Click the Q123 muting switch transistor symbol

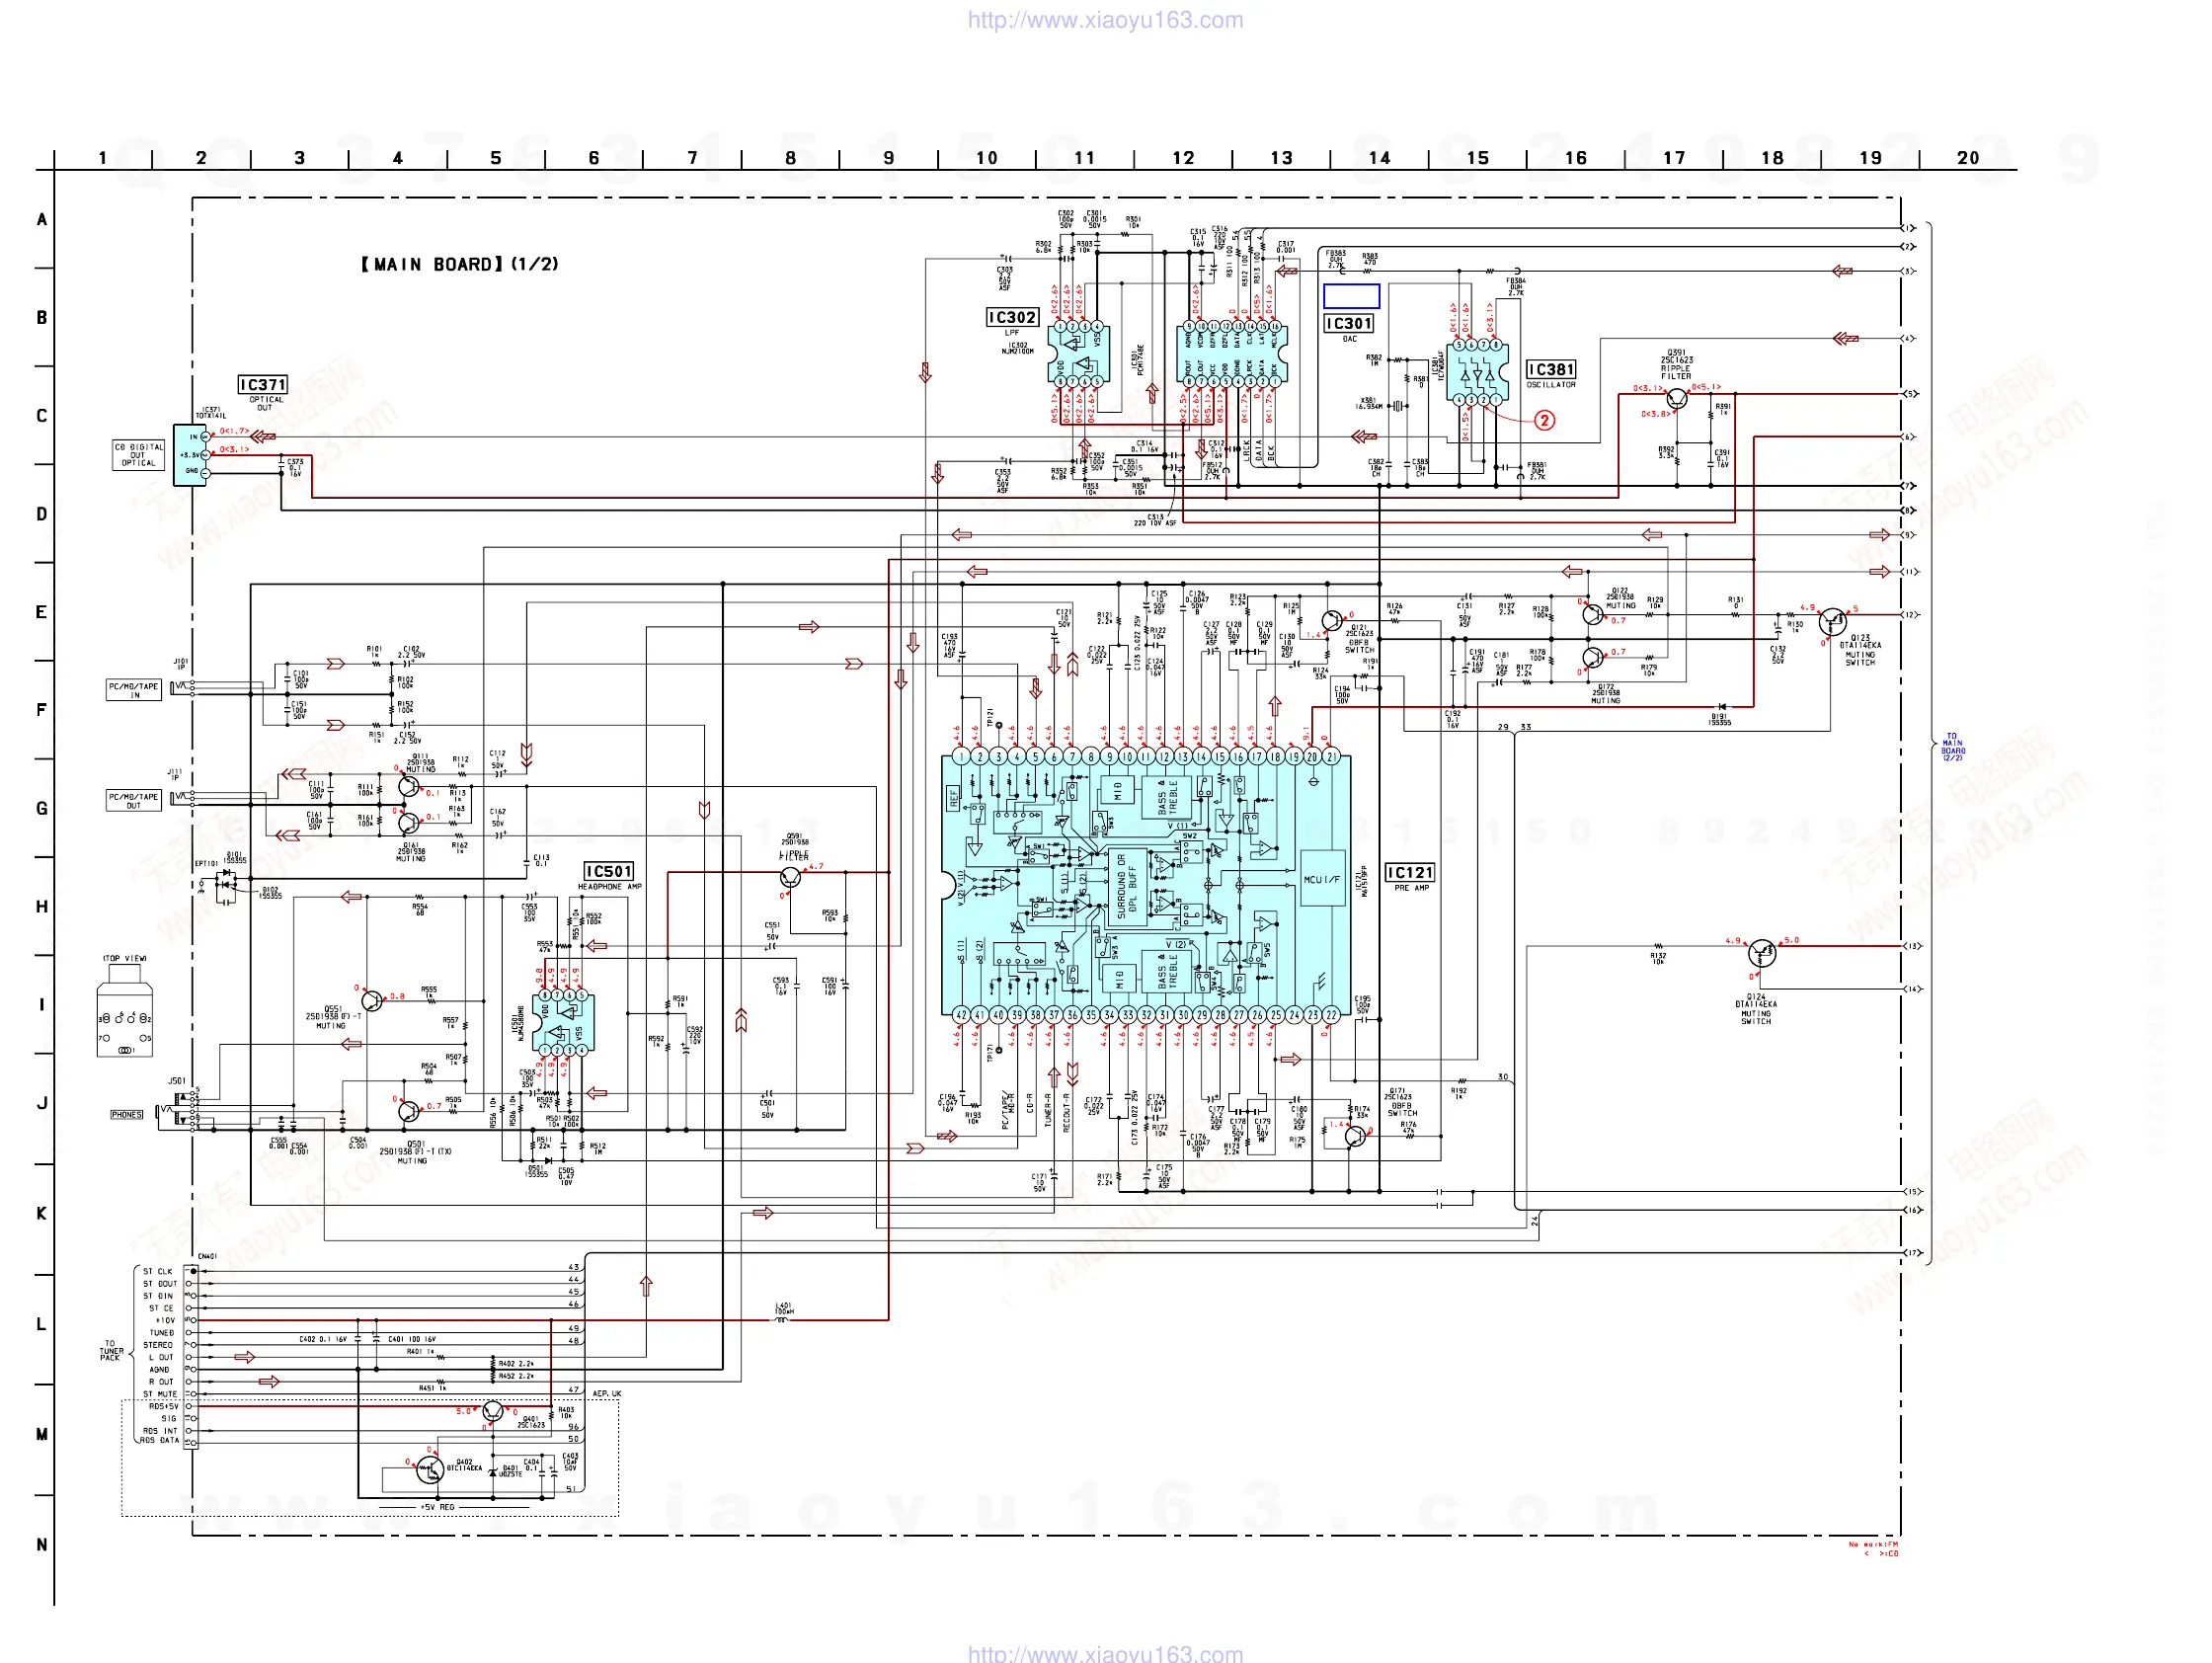[1832, 621]
